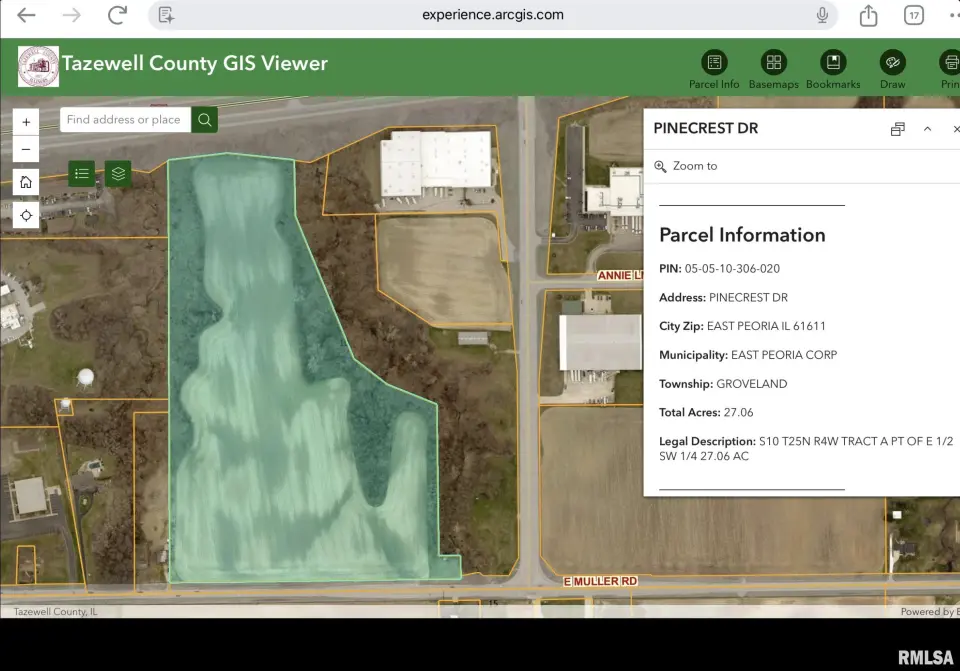Return map to default home extent
The image size is (960, 671).
pyautogui.click(x=26, y=182)
